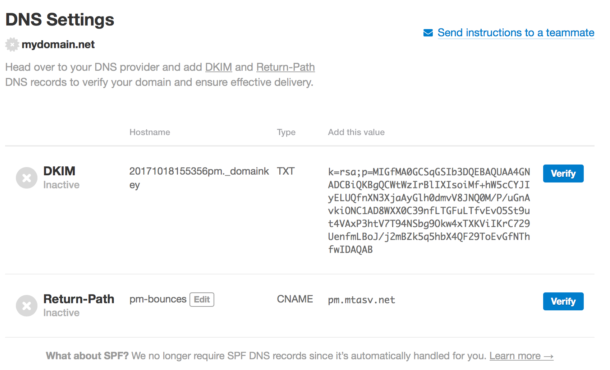Screen dimensions: 610x370
Task: Click the Hostname column header
Action: pyautogui.click(x=150, y=132)
